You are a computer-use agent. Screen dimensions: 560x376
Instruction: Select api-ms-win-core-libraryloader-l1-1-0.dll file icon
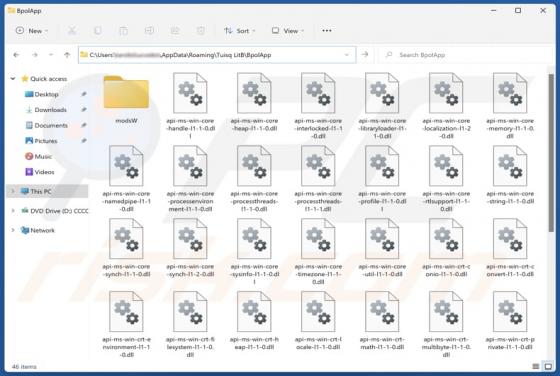coord(382,93)
